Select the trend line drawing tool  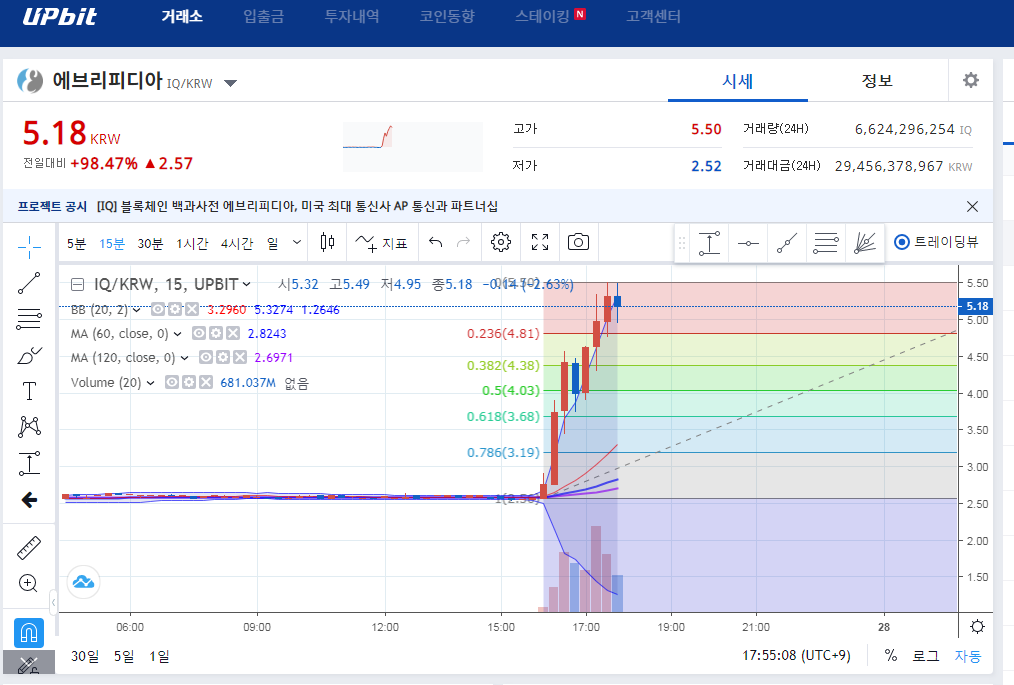coord(29,283)
